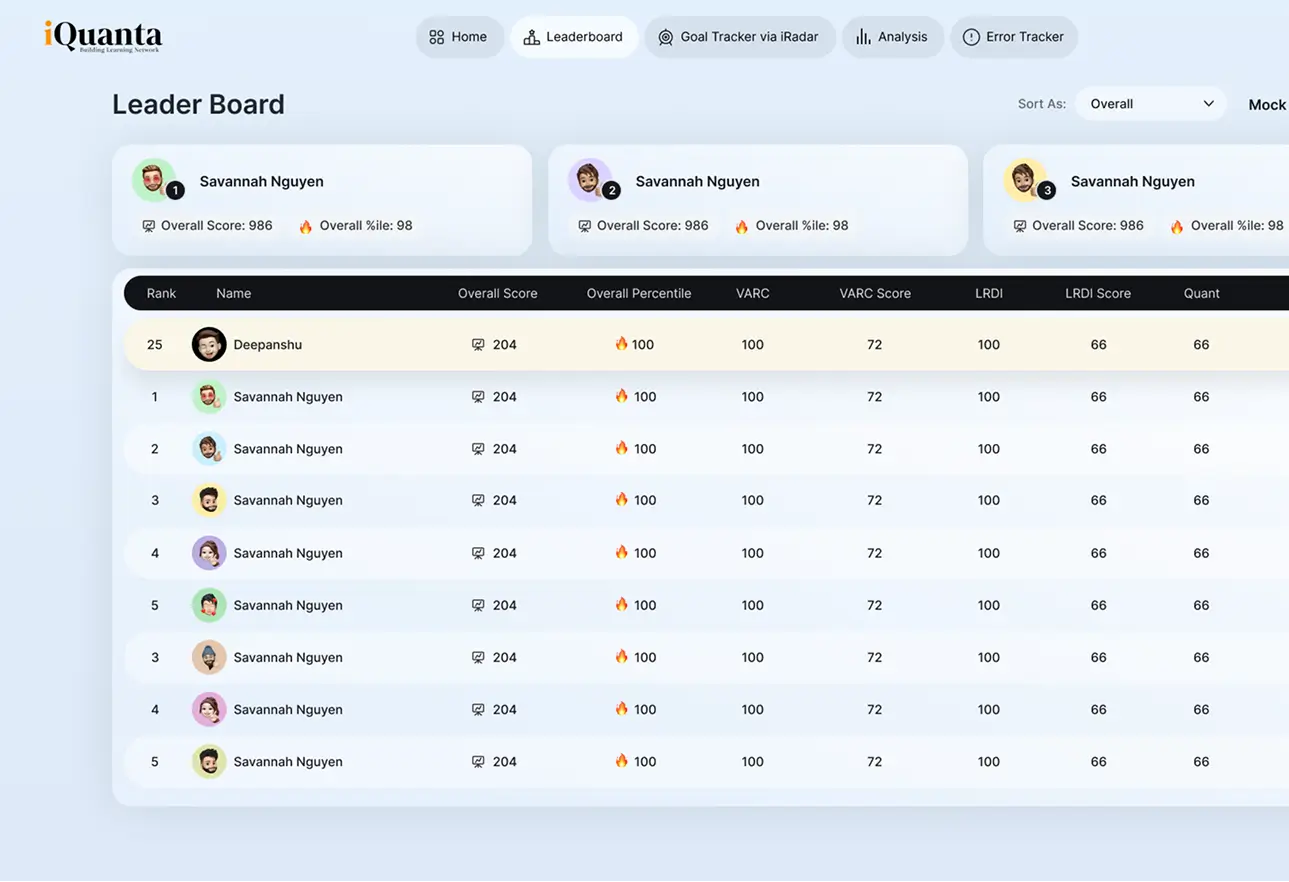Click the Rank column header
This screenshot has height=882, width=1289.
(161, 293)
